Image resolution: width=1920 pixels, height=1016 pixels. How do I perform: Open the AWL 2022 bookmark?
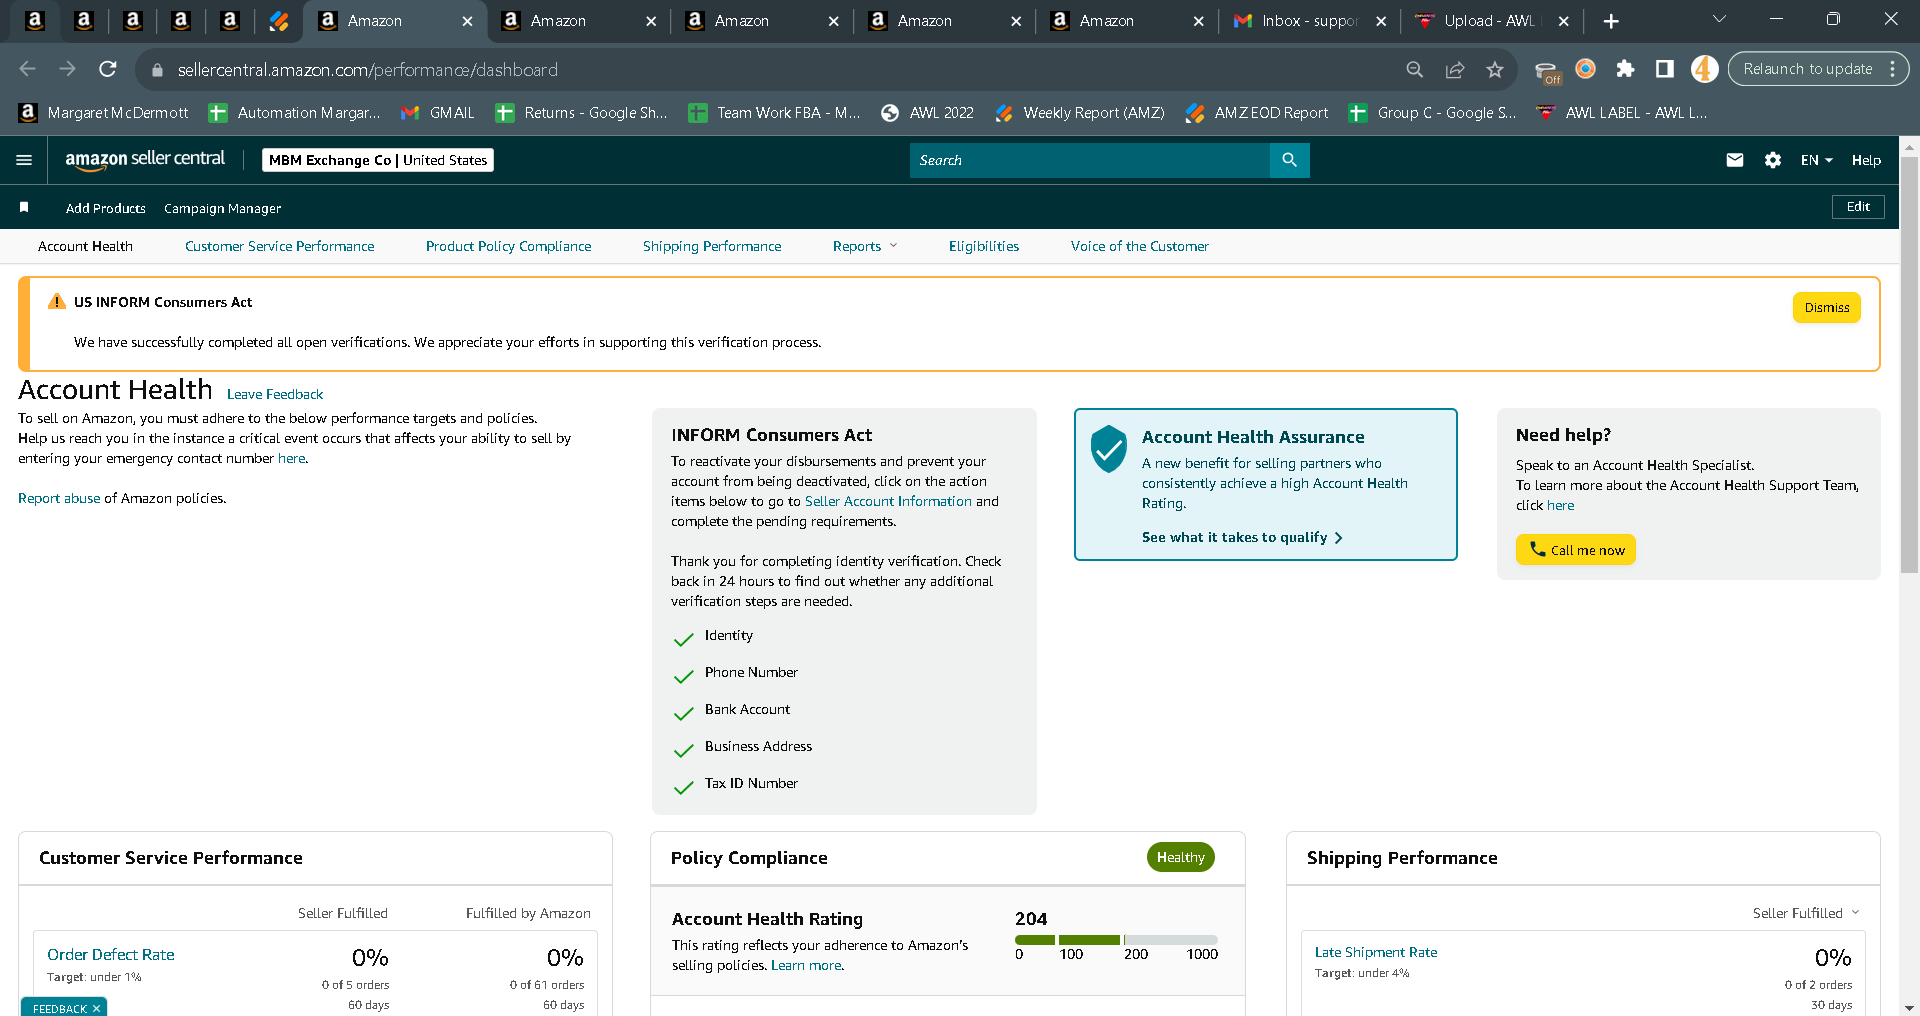(x=927, y=113)
